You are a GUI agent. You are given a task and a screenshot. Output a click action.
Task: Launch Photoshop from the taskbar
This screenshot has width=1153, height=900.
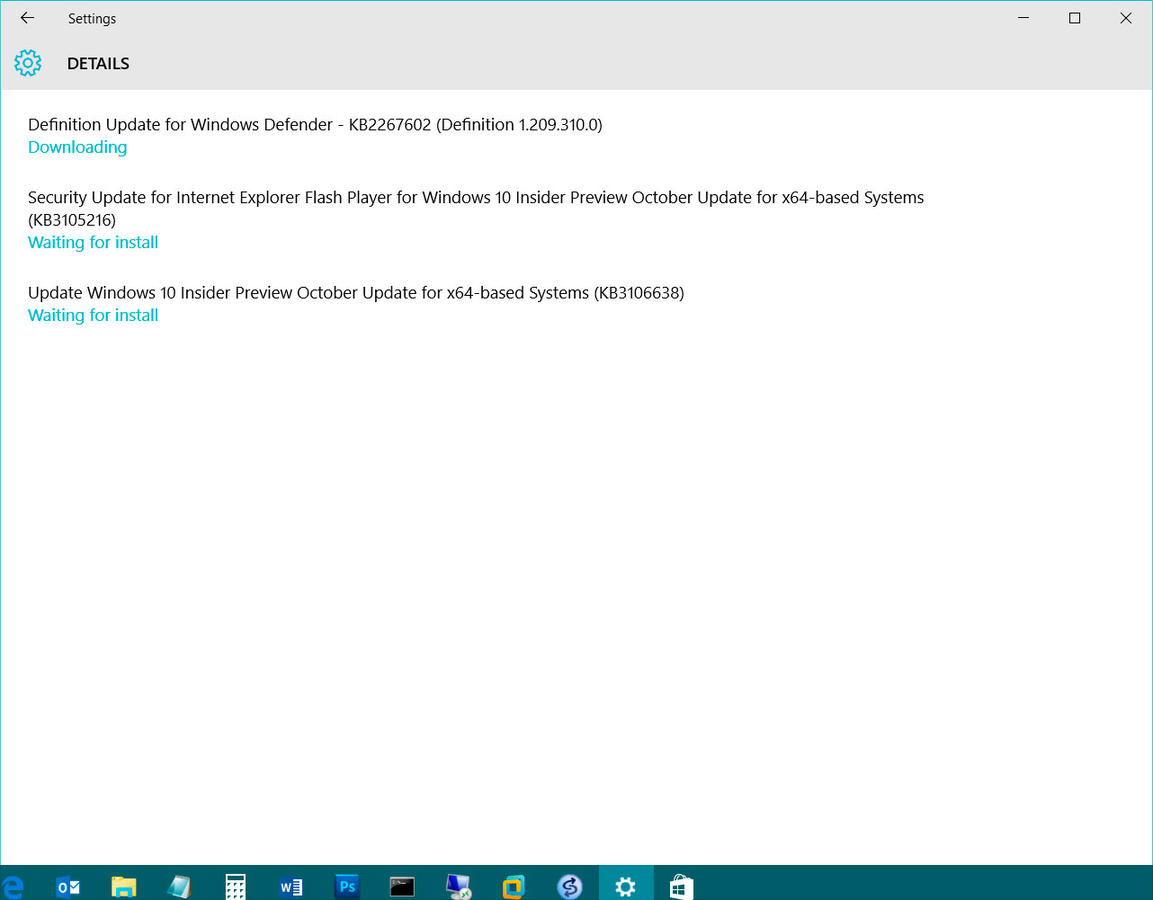[346, 886]
